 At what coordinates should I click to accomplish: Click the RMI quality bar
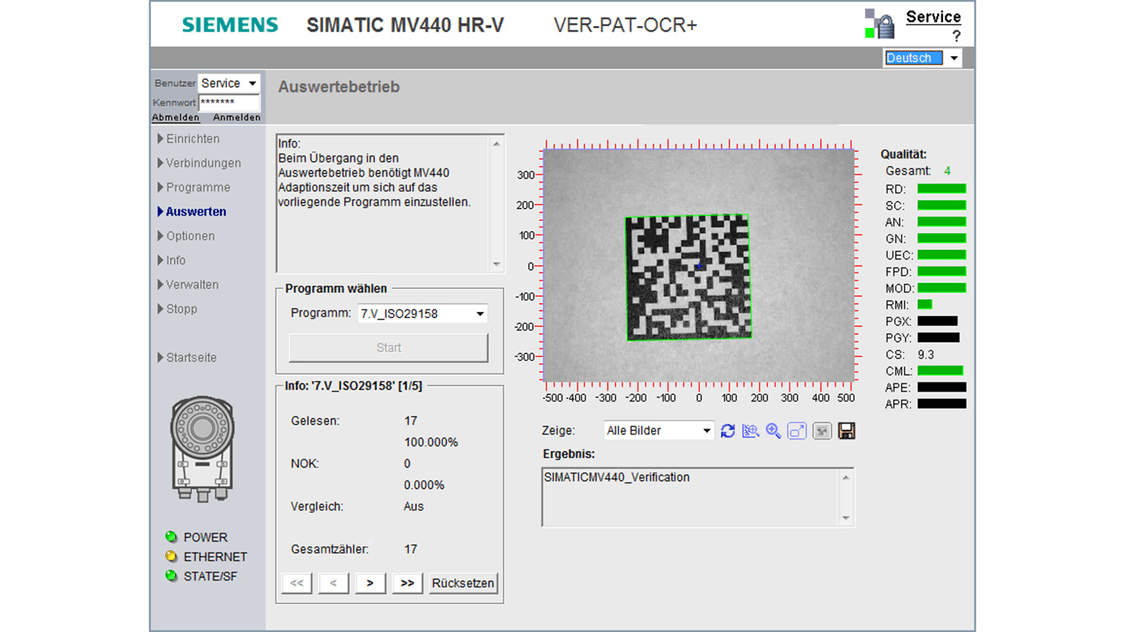coord(925,304)
